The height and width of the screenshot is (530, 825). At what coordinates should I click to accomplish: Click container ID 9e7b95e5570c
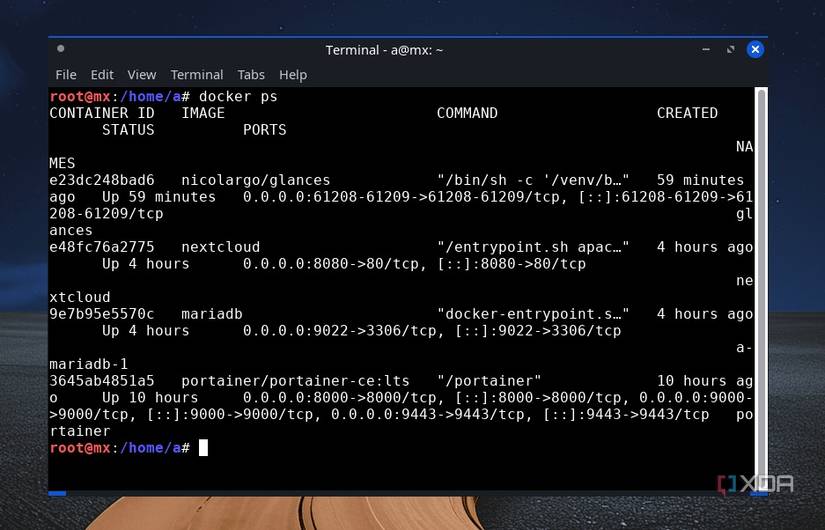coord(102,314)
